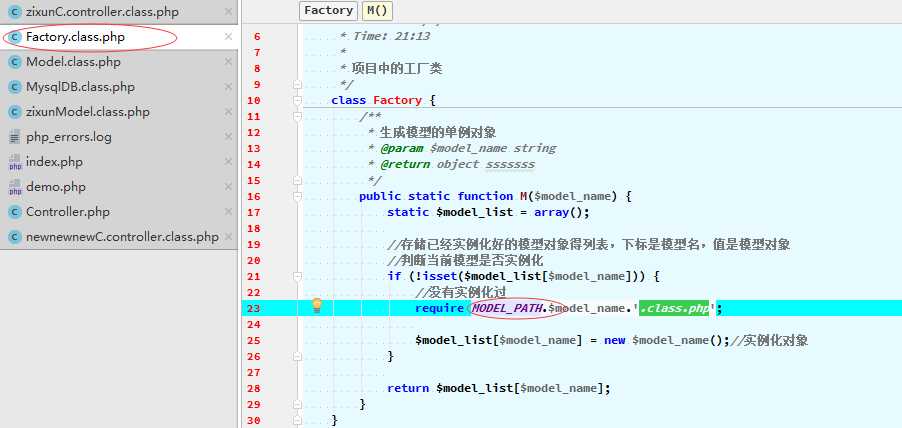Close the newnewnewC.controller.class.php tab
The image size is (902, 428).
(228, 237)
